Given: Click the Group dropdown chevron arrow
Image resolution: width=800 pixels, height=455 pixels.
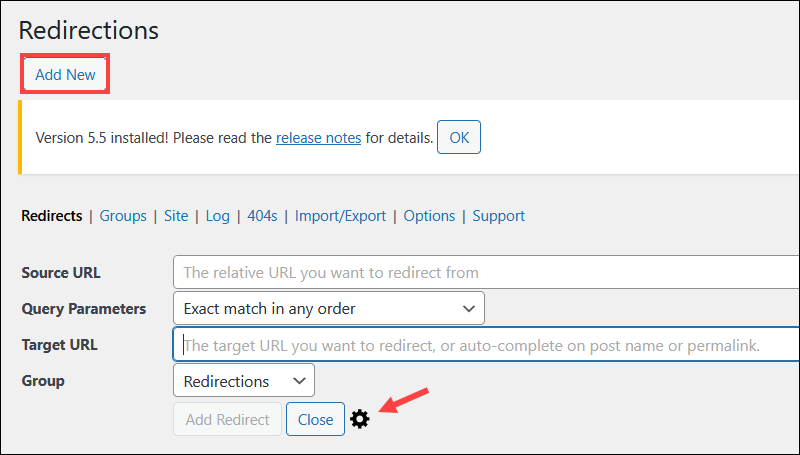Looking at the screenshot, I should tap(298, 381).
